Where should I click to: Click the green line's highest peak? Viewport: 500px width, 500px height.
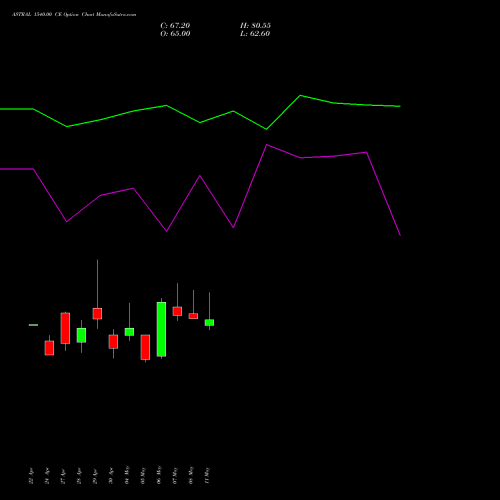tap(300, 95)
